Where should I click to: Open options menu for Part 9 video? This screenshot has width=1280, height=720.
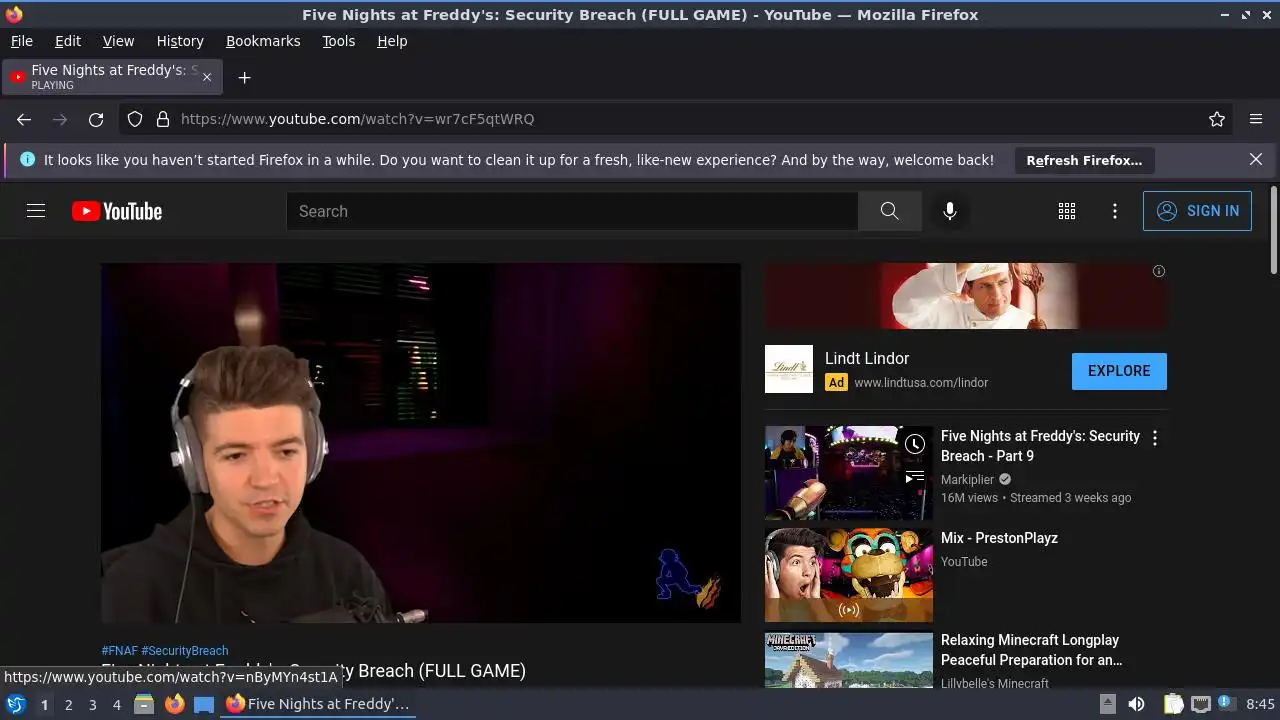click(x=1155, y=438)
